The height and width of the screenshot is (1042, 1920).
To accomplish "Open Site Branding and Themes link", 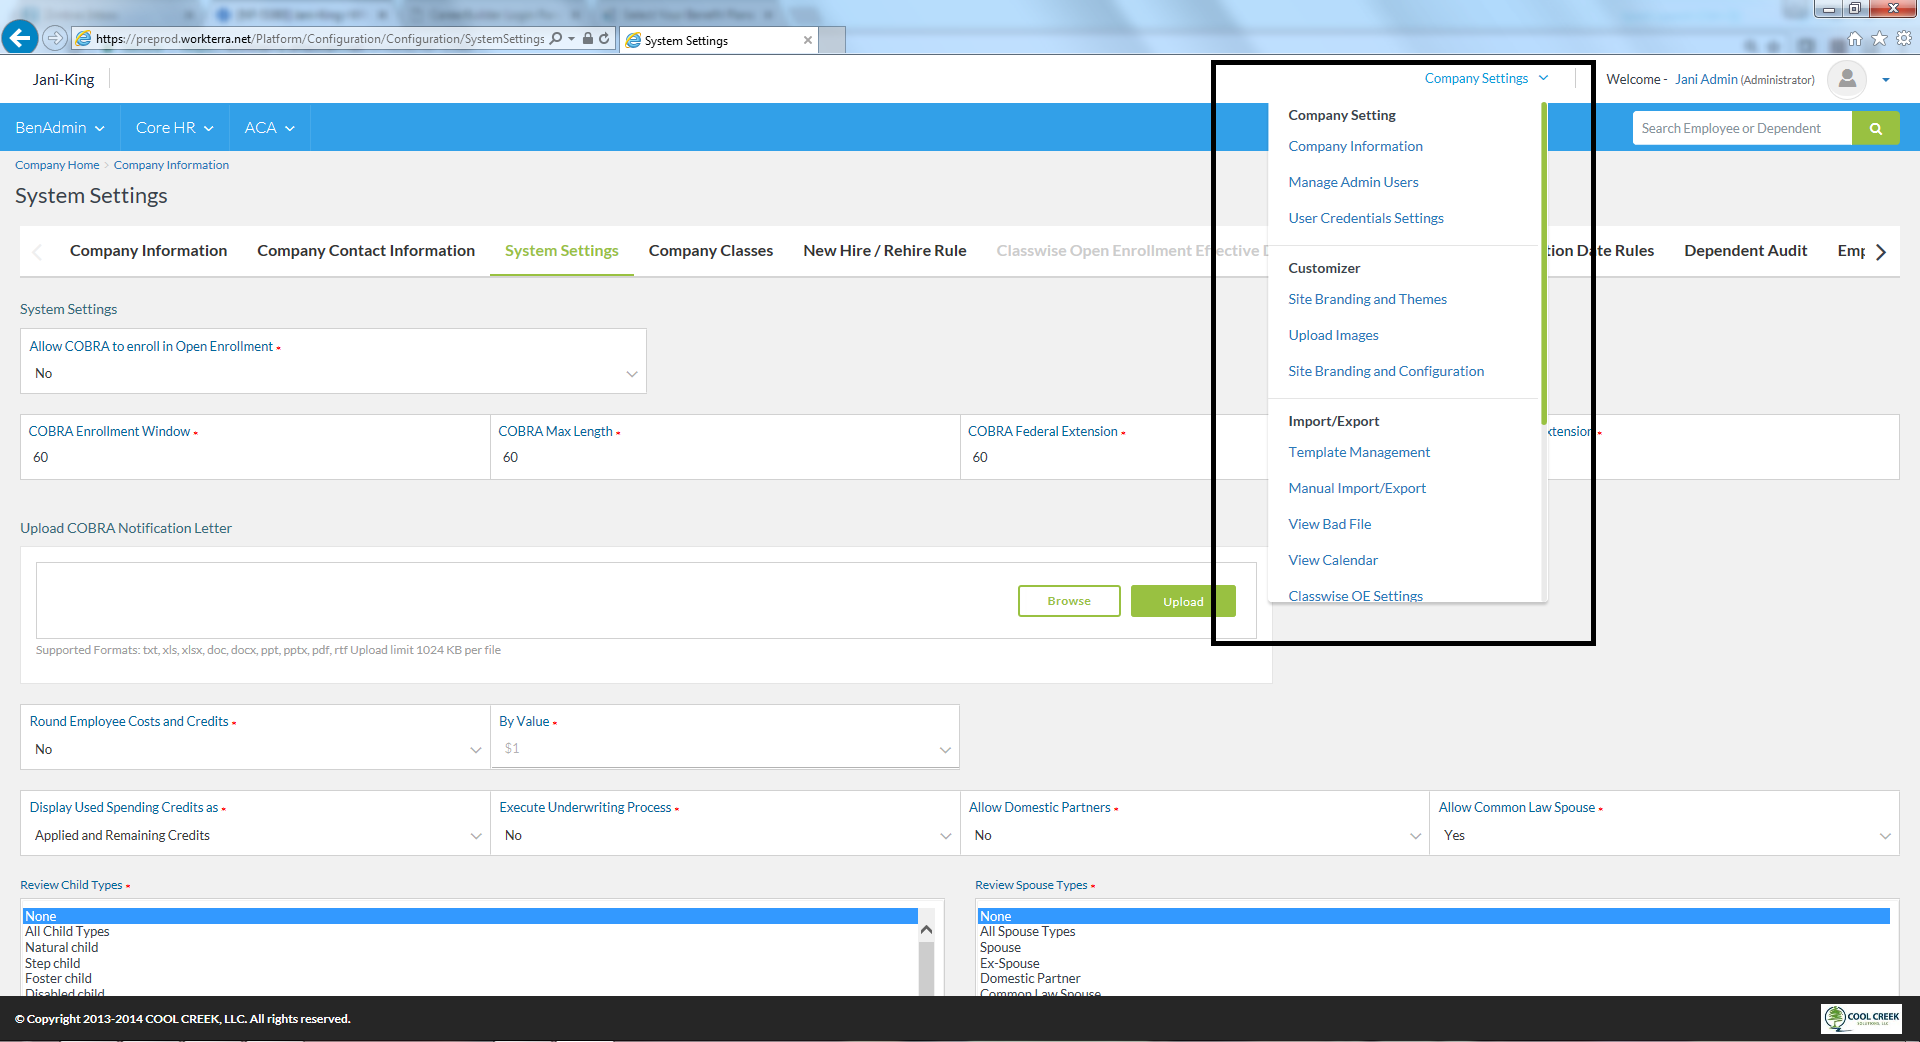I will click(x=1367, y=299).
